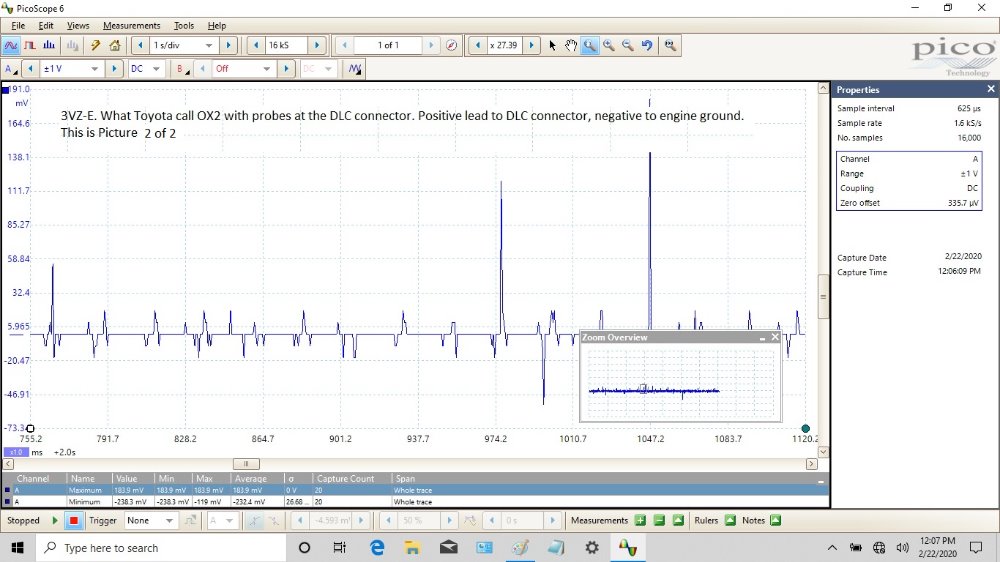Click the red Stop capture button
The width and height of the screenshot is (1000, 562).
click(74, 521)
